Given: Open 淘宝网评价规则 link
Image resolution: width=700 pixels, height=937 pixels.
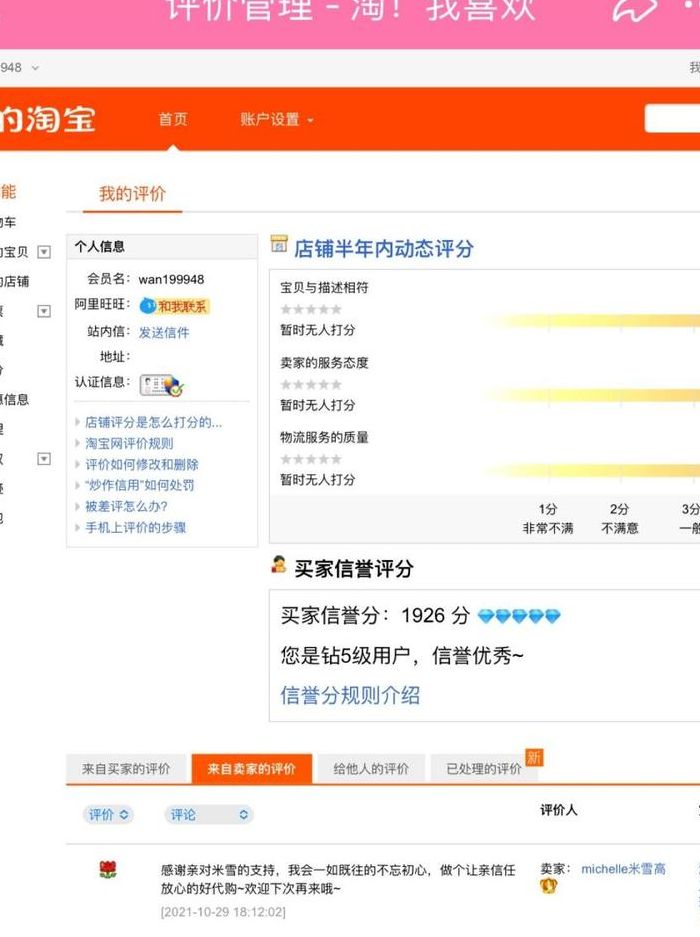Looking at the screenshot, I should pyautogui.click(x=129, y=443).
